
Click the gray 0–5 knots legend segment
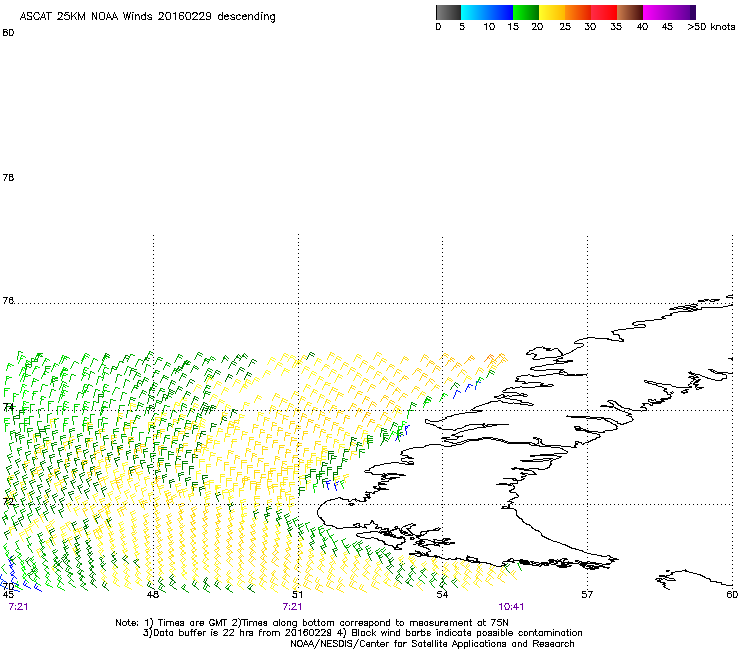[x=448, y=12]
